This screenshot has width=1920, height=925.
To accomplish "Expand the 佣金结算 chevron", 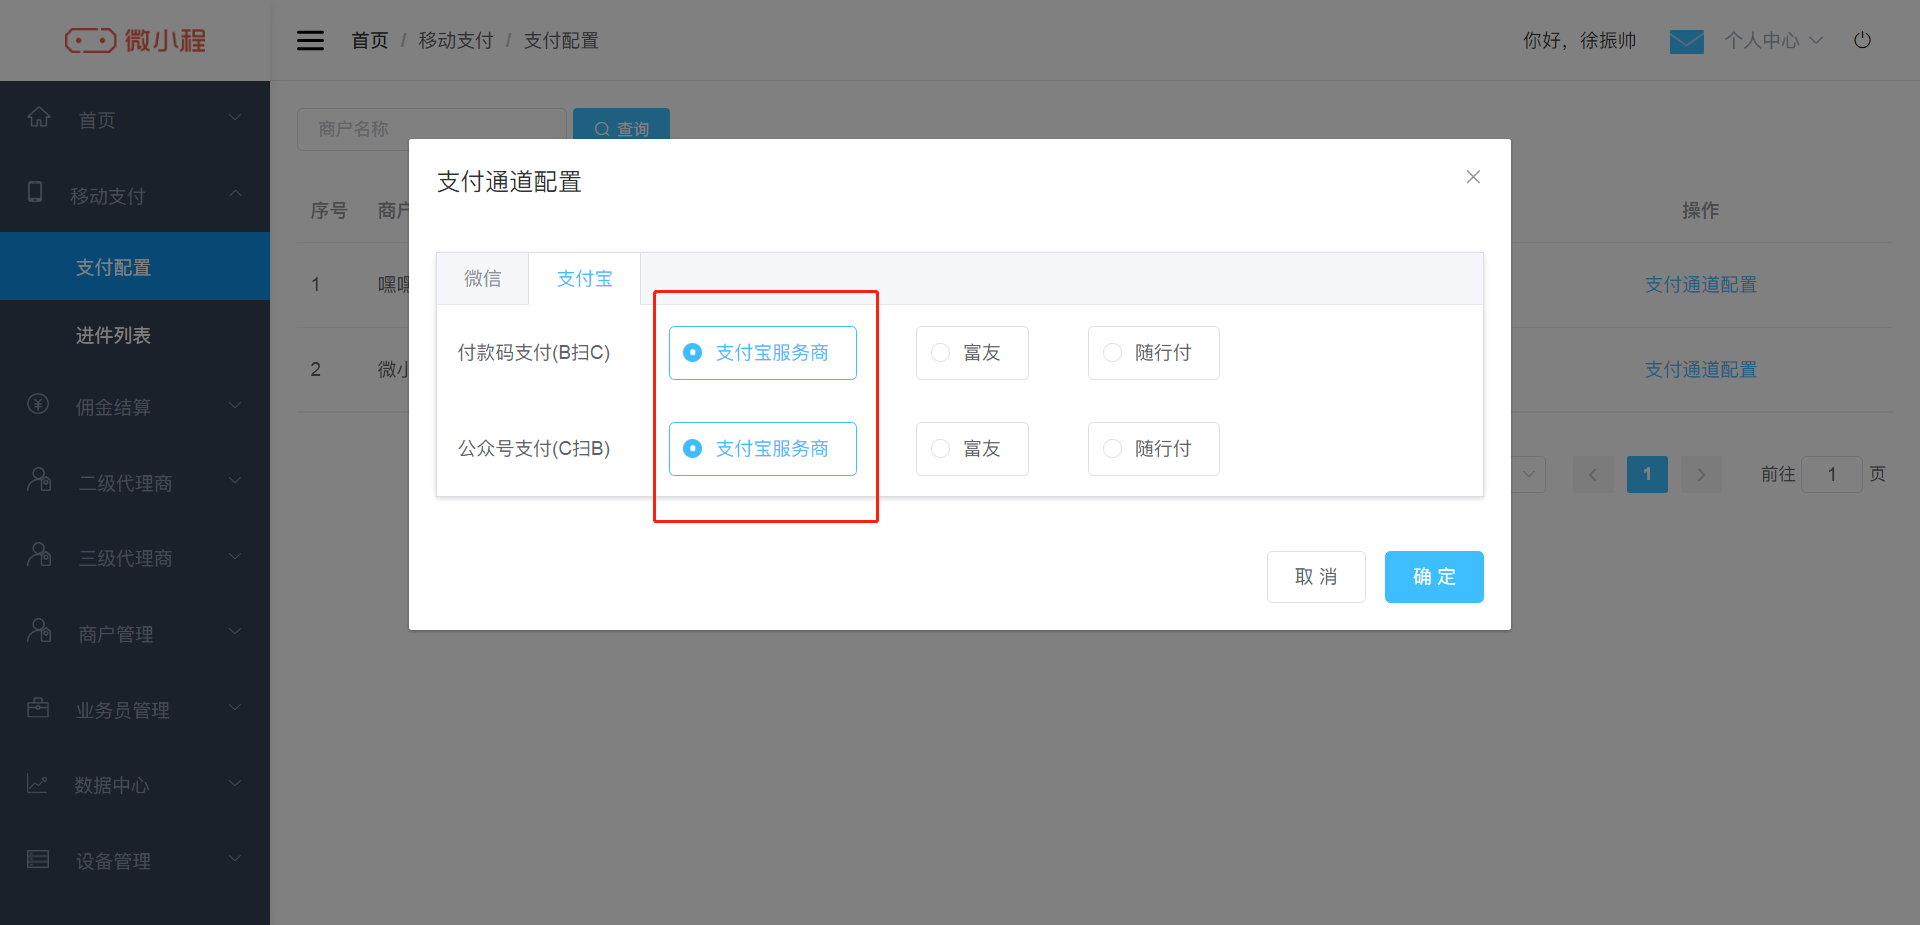I will tap(235, 405).
